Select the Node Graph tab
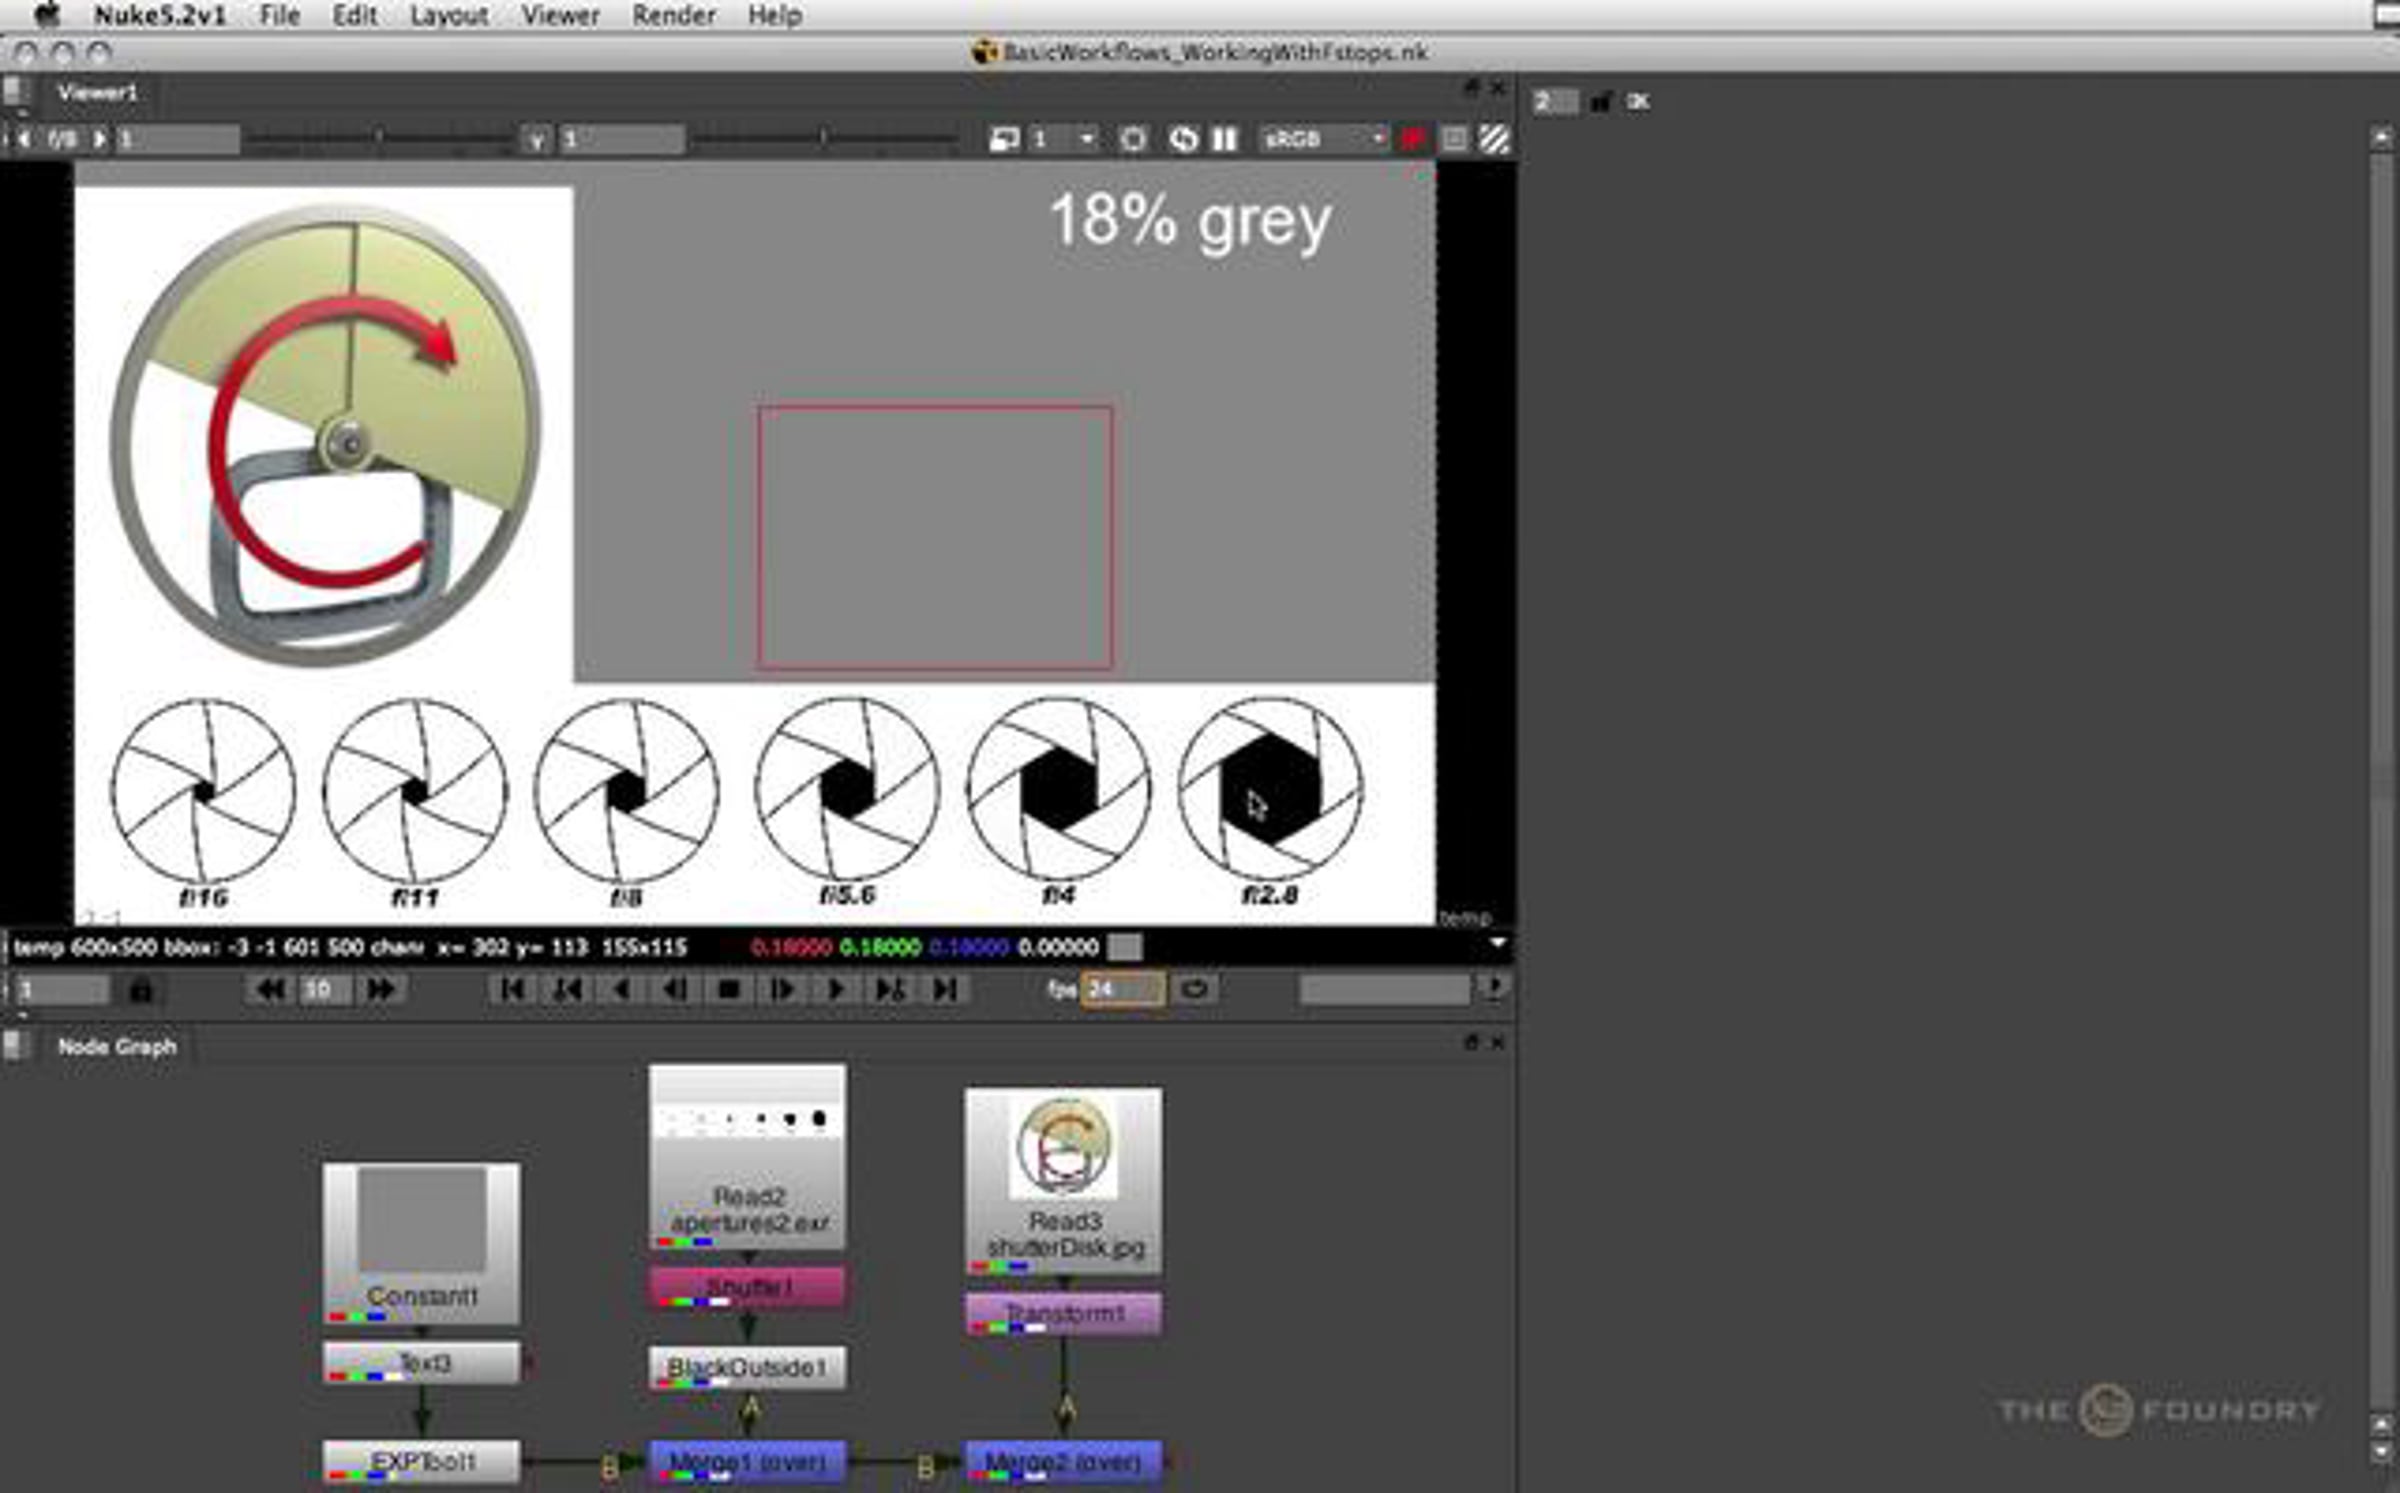Screen dimensions: 2400x1493 pyautogui.click(x=117, y=1046)
